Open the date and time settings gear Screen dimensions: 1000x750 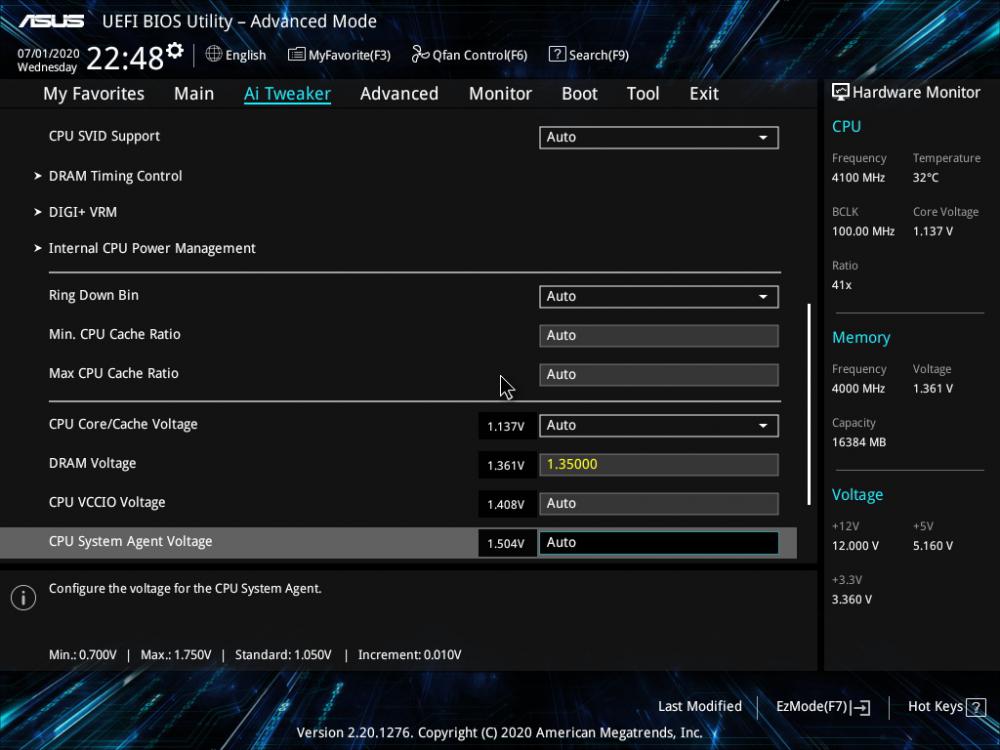click(x=175, y=51)
